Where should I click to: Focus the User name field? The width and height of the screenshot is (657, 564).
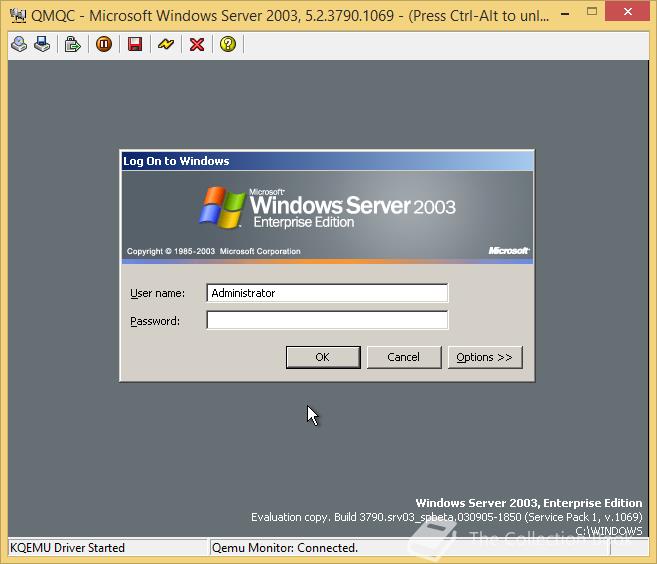327,293
